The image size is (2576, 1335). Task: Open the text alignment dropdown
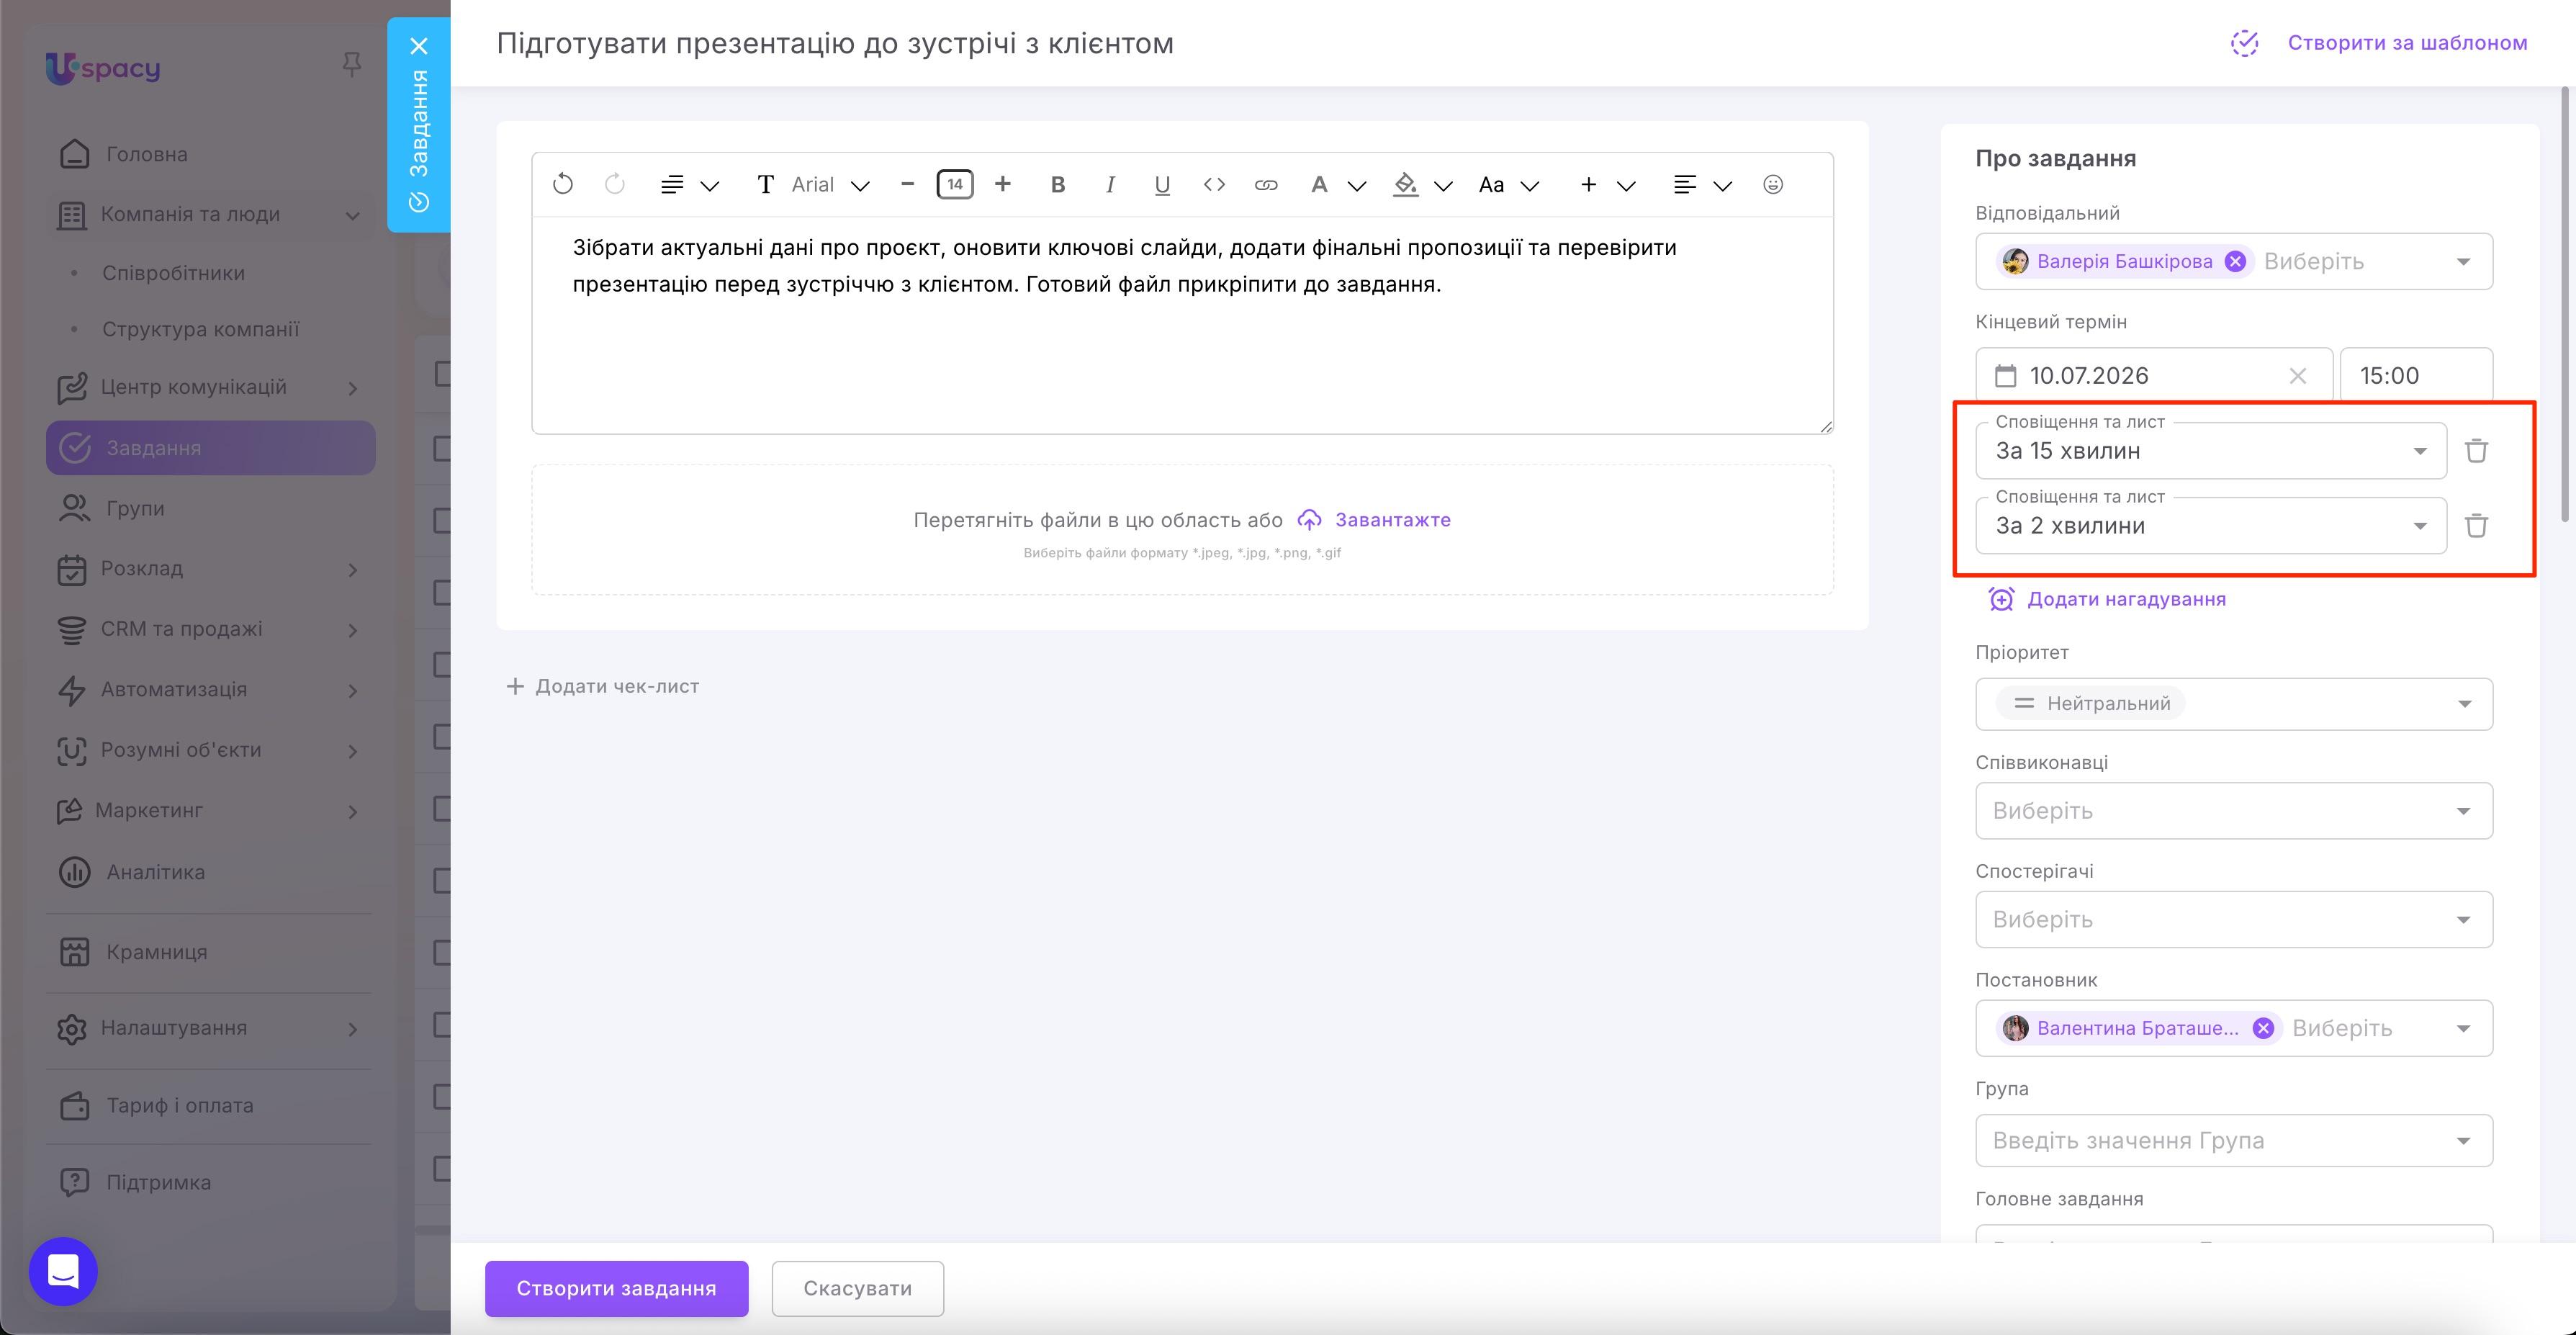[x=1702, y=185]
